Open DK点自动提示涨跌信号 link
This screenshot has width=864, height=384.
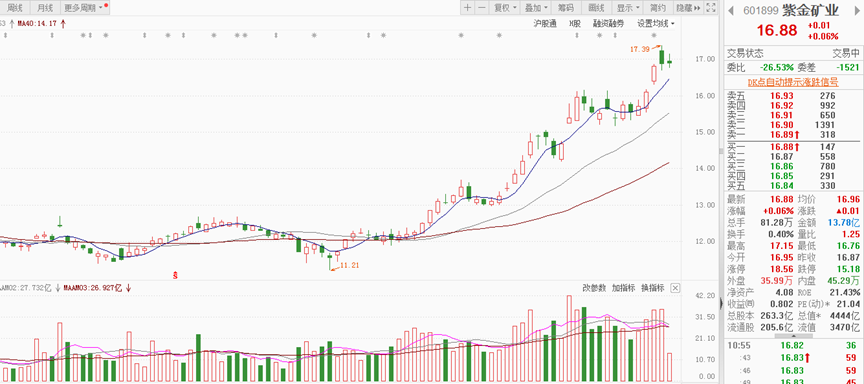tap(792, 82)
